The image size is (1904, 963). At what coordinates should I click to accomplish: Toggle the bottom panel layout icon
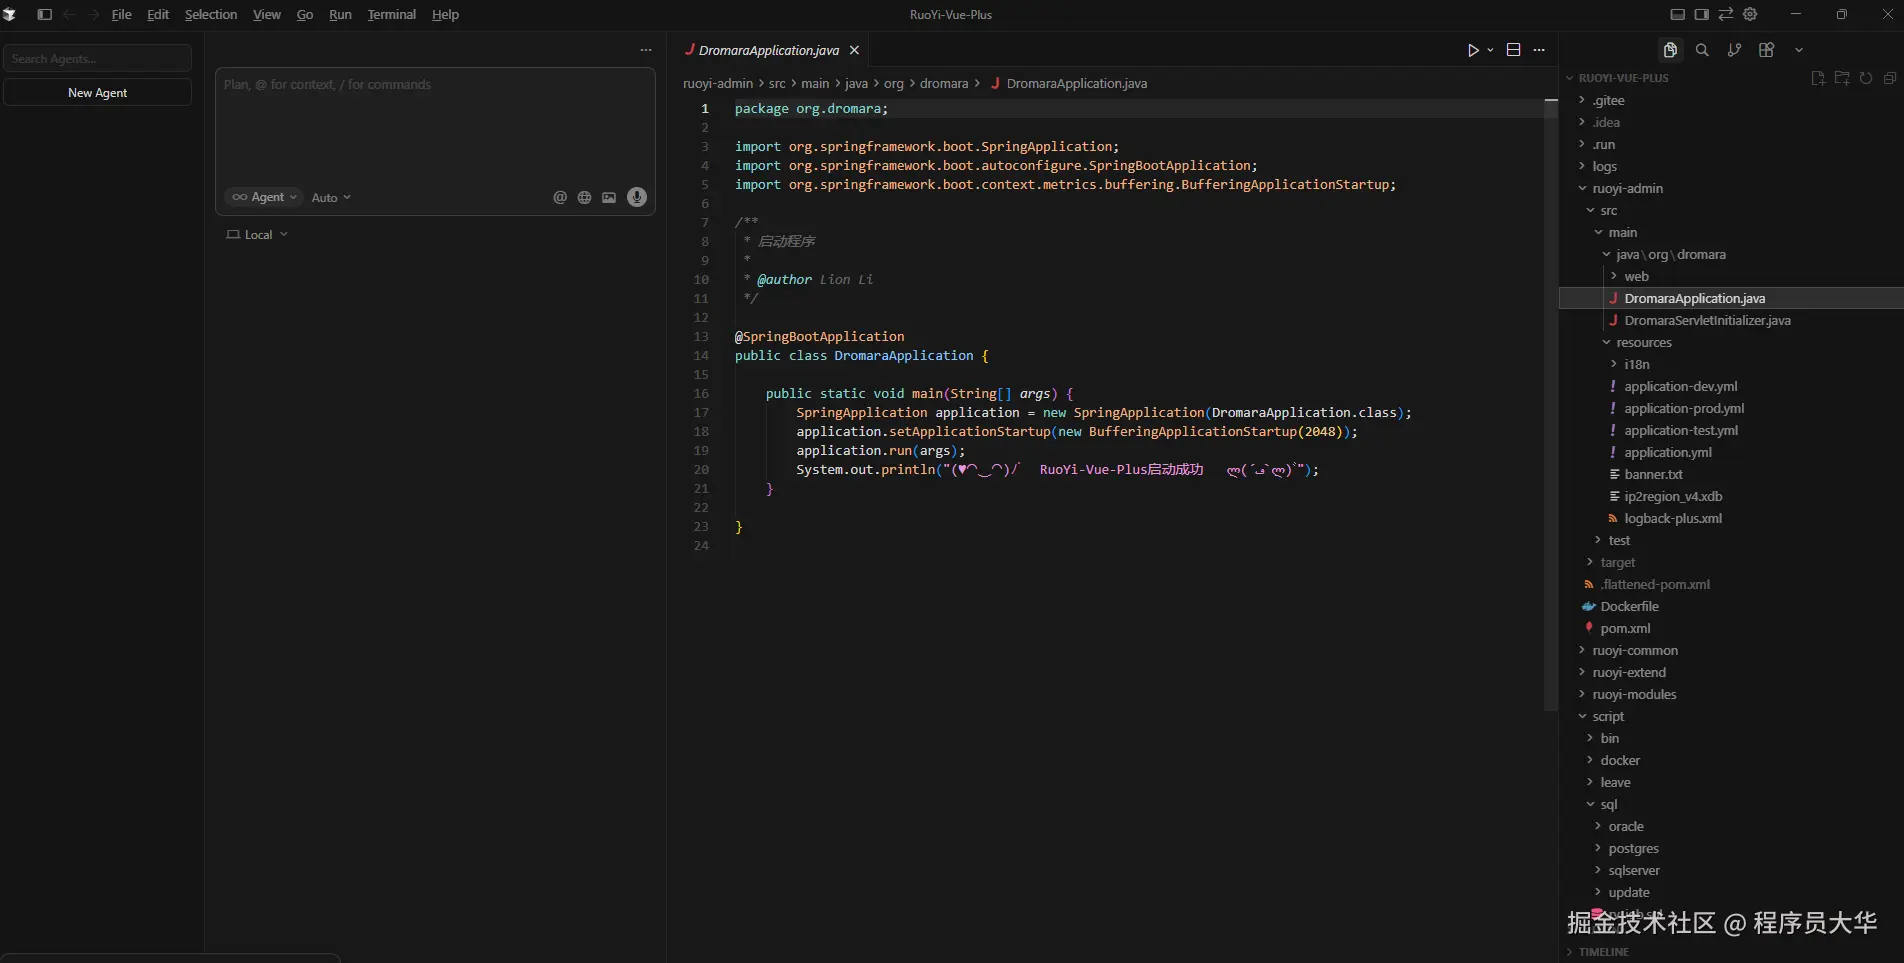[1677, 14]
